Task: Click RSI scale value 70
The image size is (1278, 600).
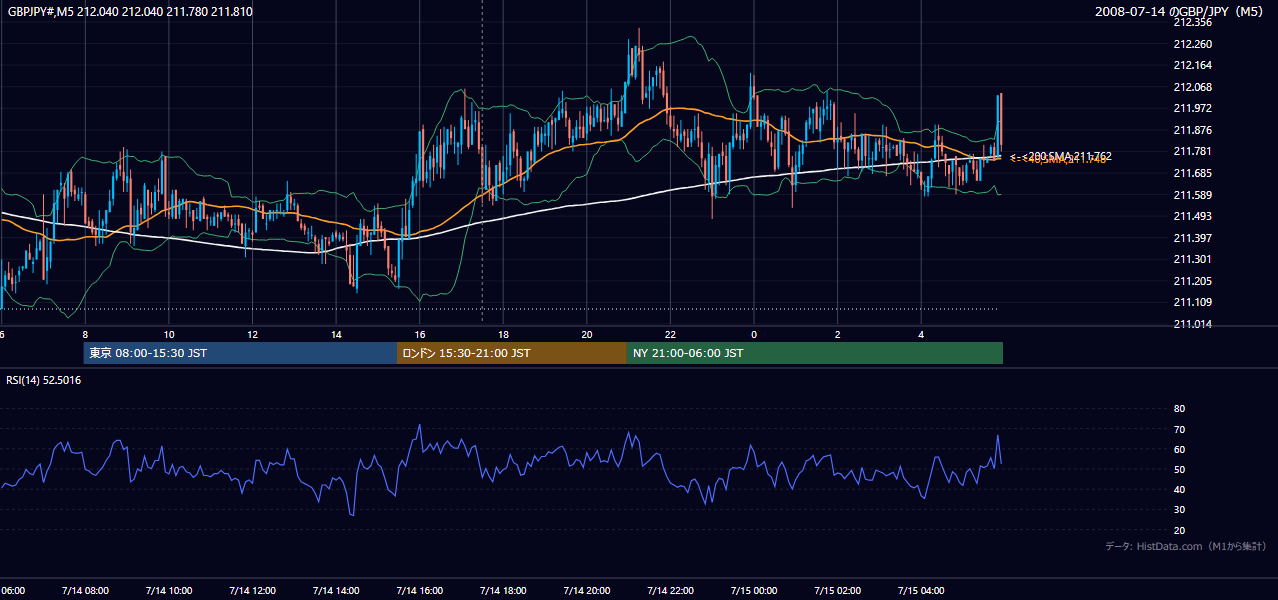Action: 1179,429
